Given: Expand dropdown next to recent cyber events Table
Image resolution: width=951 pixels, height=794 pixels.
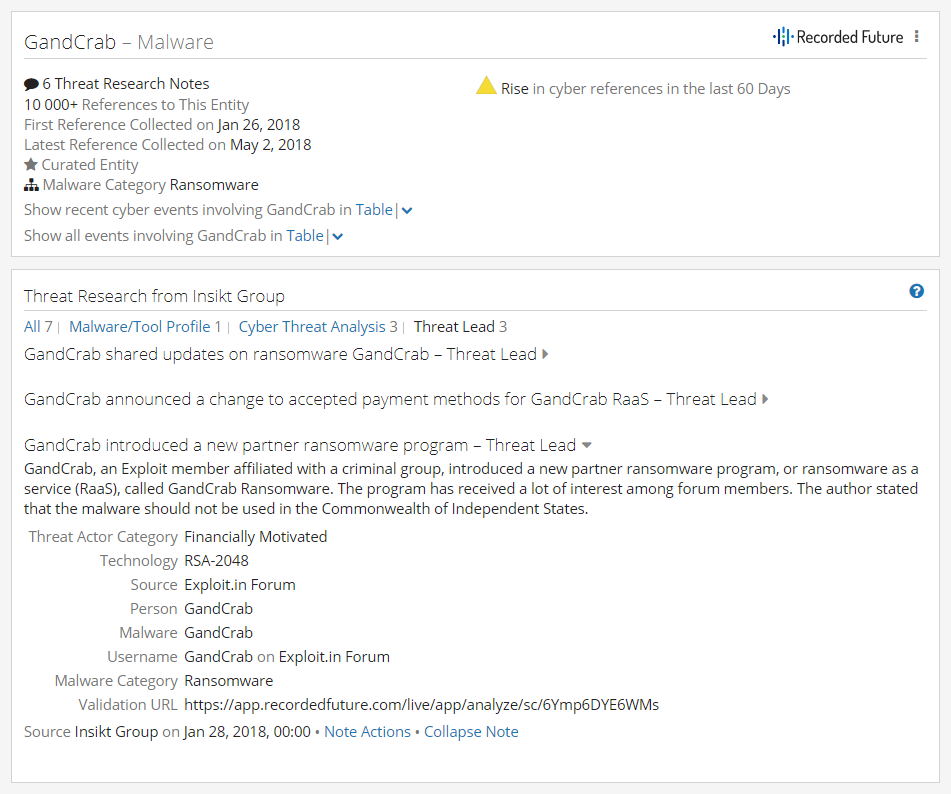Looking at the screenshot, I should [407, 210].
